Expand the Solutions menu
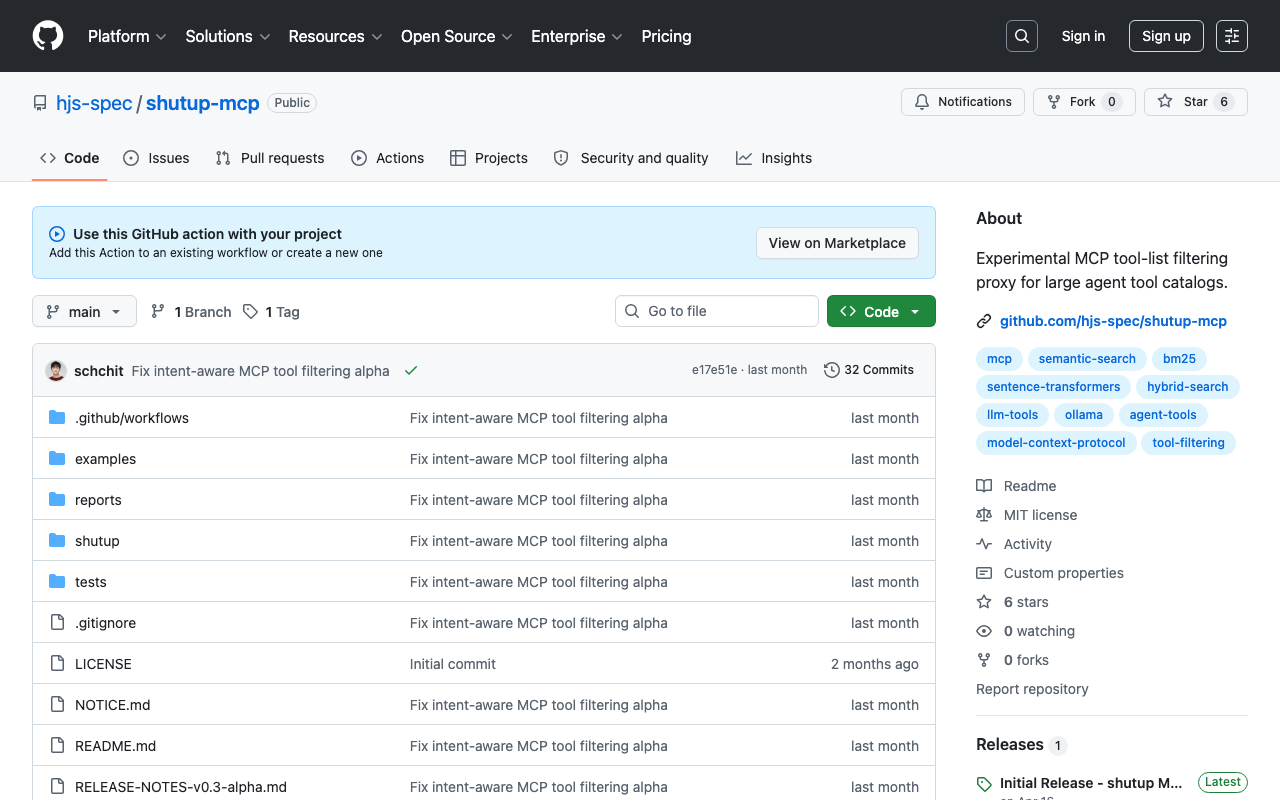The image size is (1280, 800). pyautogui.click(x=228, y=36)
